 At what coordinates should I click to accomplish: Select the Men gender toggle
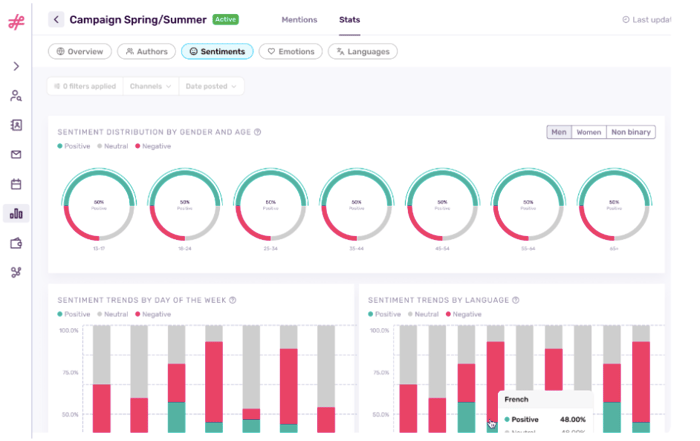click(559, 132)
